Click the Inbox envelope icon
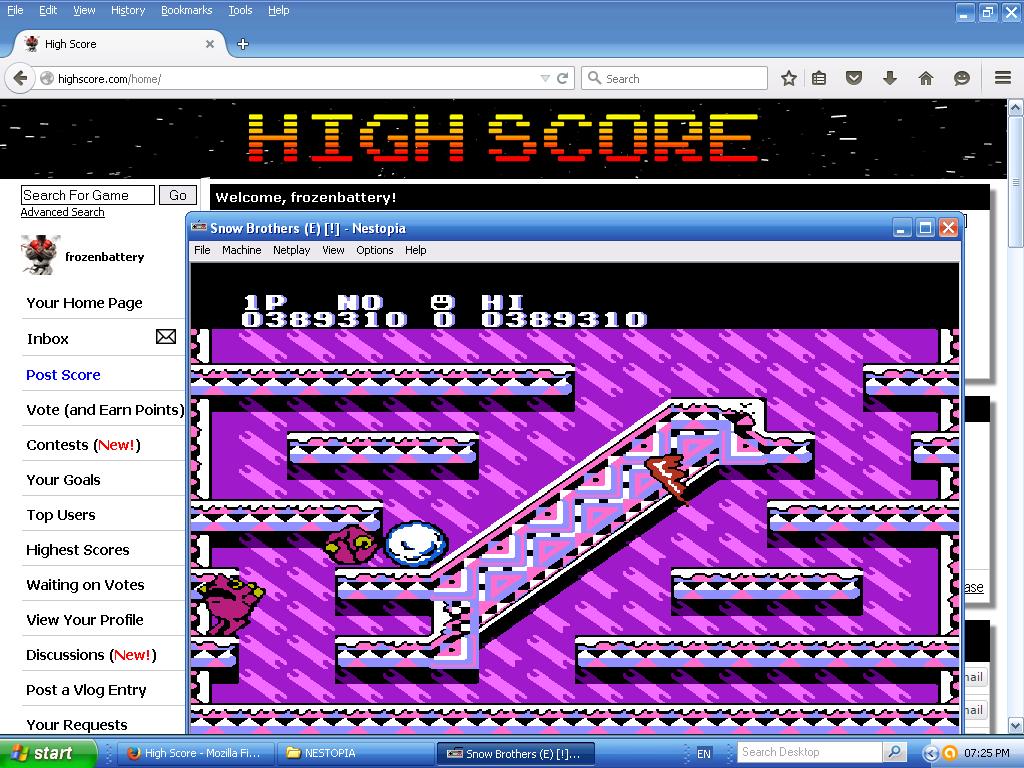 [x=166, y=336]
